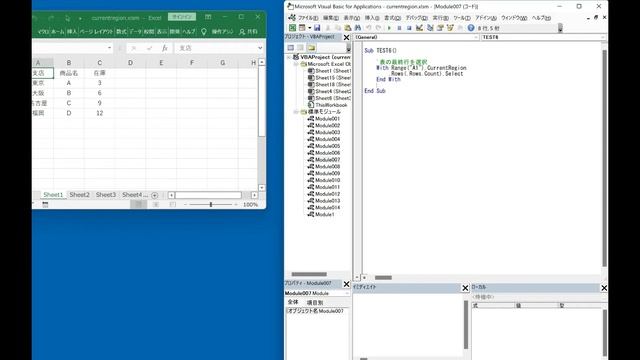Select the Sheet1 tab in Excel
The width and height of the screenshot is (640, 360).
tap(53, 195)
